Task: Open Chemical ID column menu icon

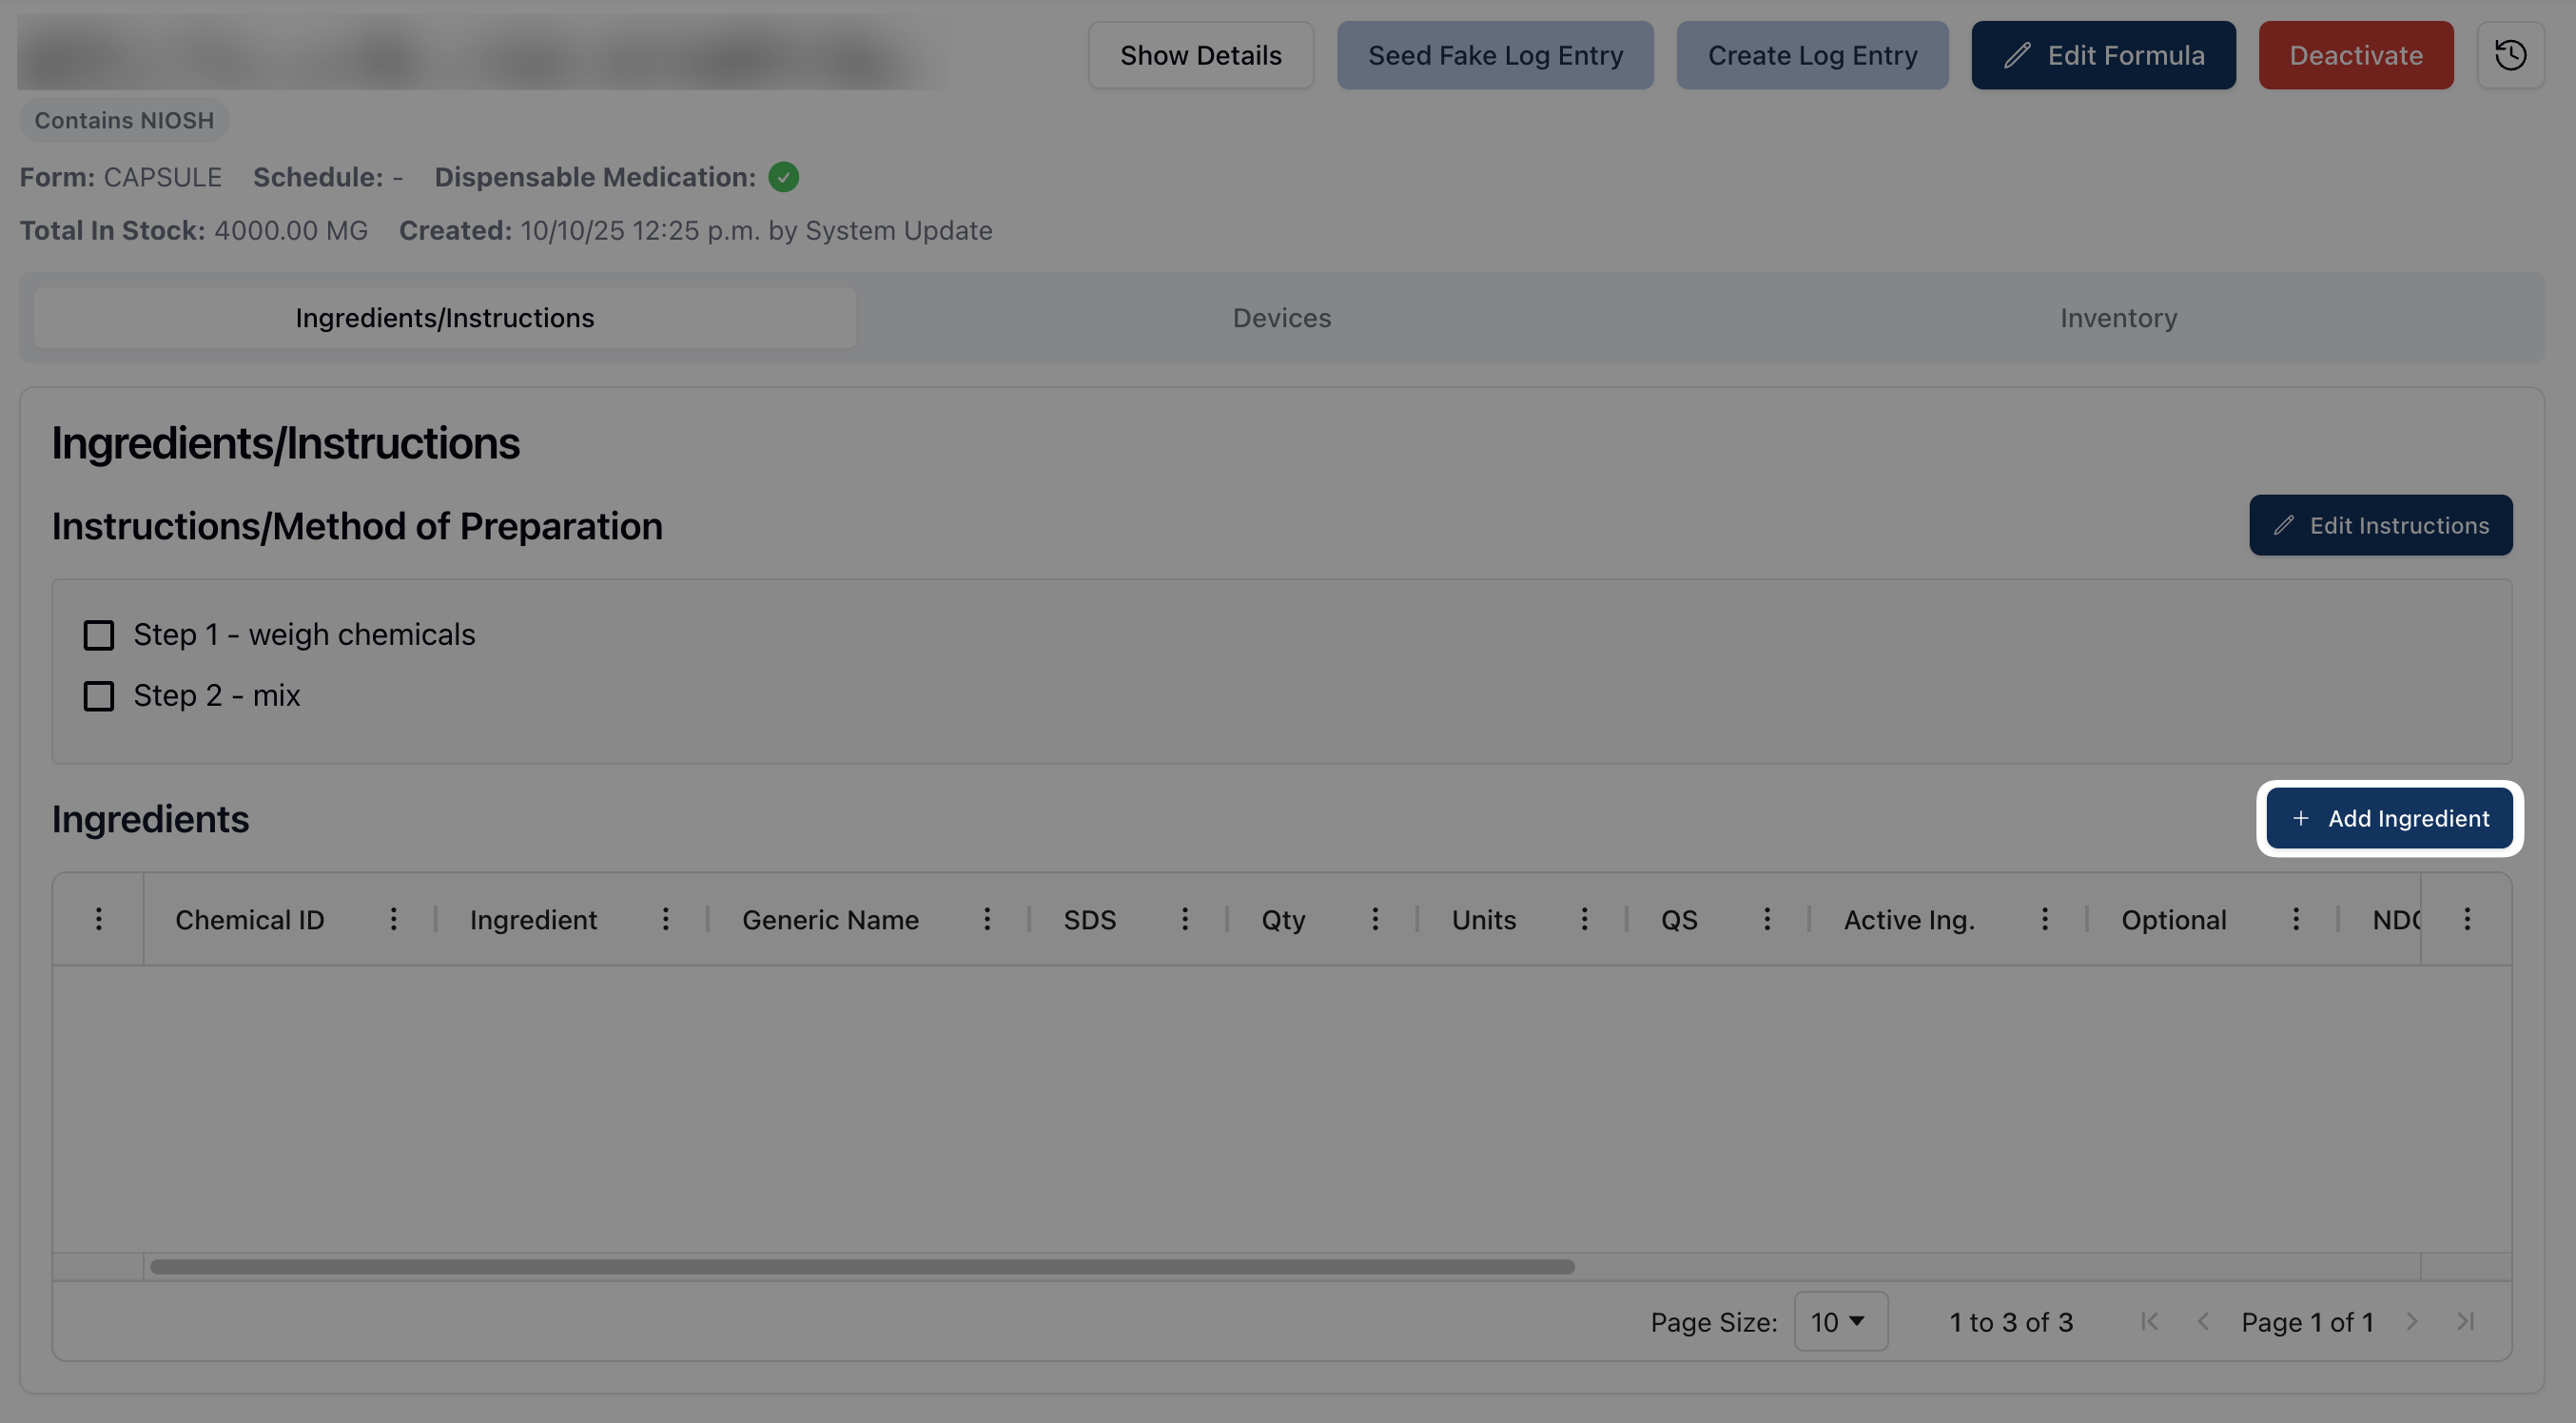Action: pos(394,919)
